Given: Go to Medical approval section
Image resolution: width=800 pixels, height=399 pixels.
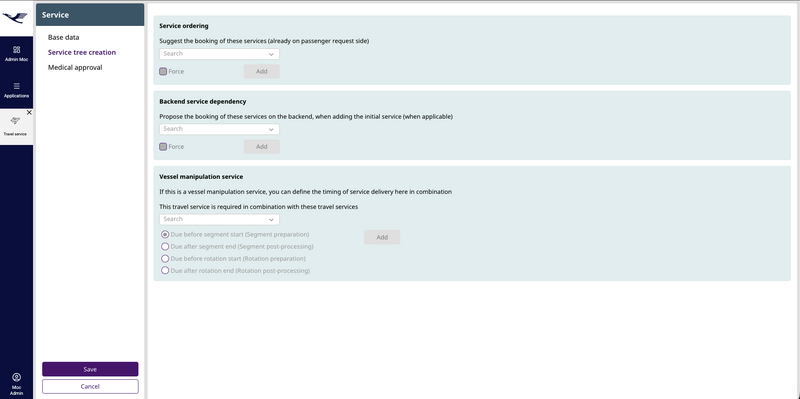Looking at the screenshot, I should (x=75, y=67).
